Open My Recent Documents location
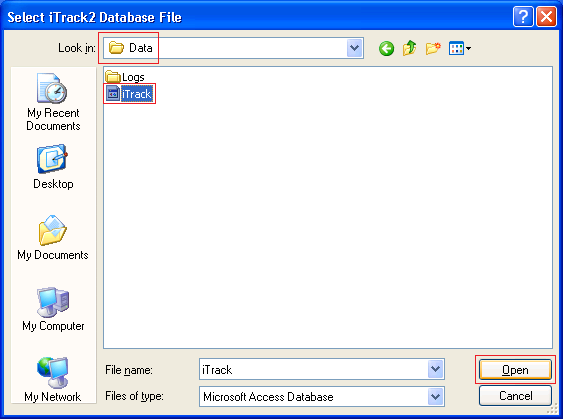Image resolution: width=563 pixels, height=419 pixels. pos(53,102)
